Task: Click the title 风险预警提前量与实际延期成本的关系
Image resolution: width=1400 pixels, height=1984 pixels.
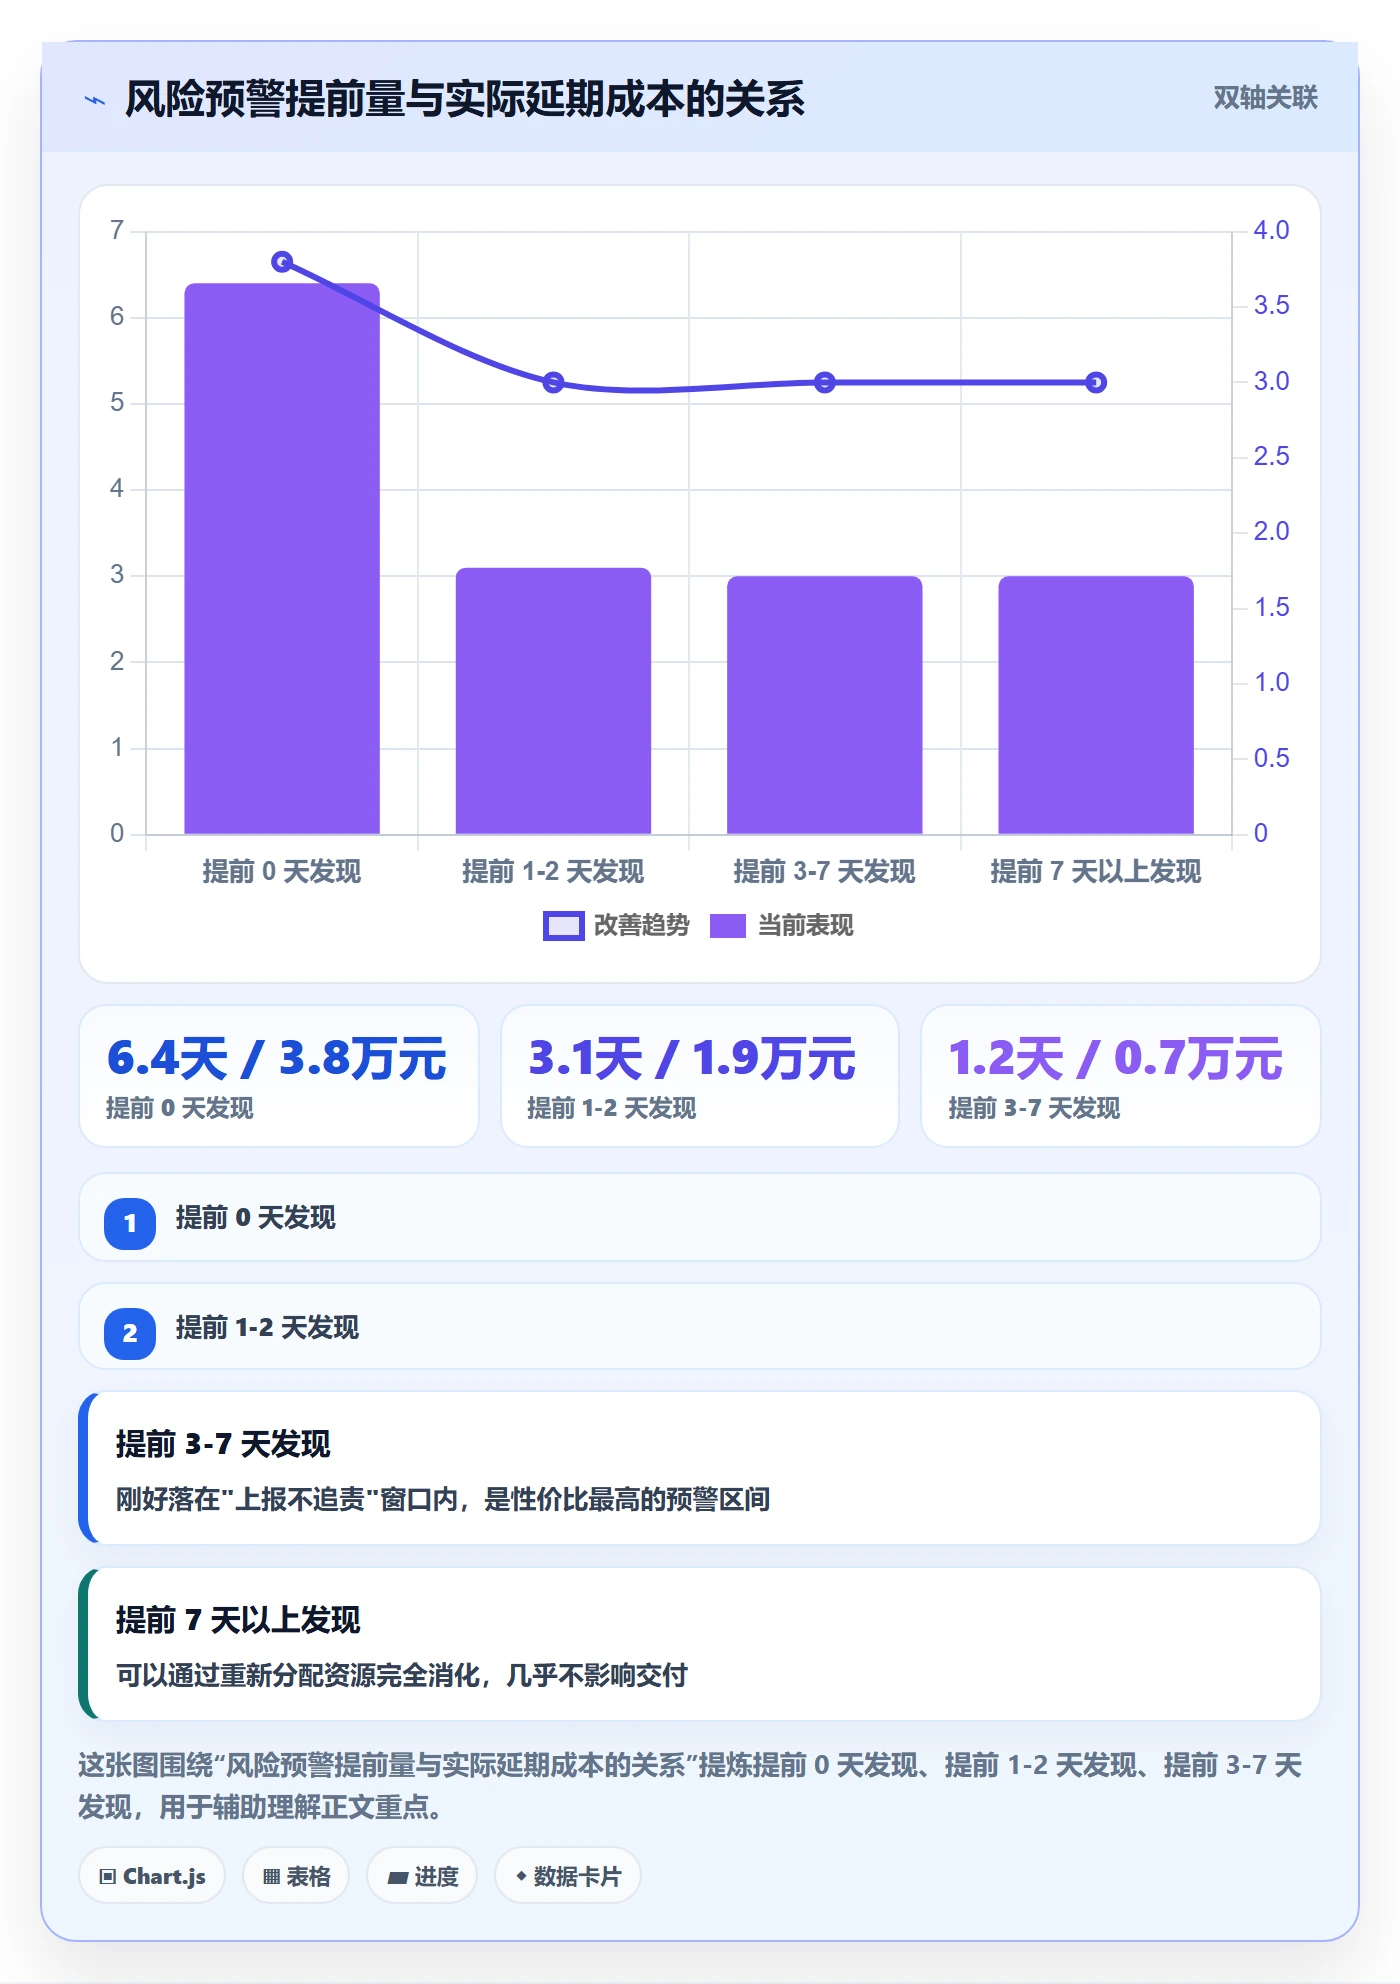Action: 465,99
